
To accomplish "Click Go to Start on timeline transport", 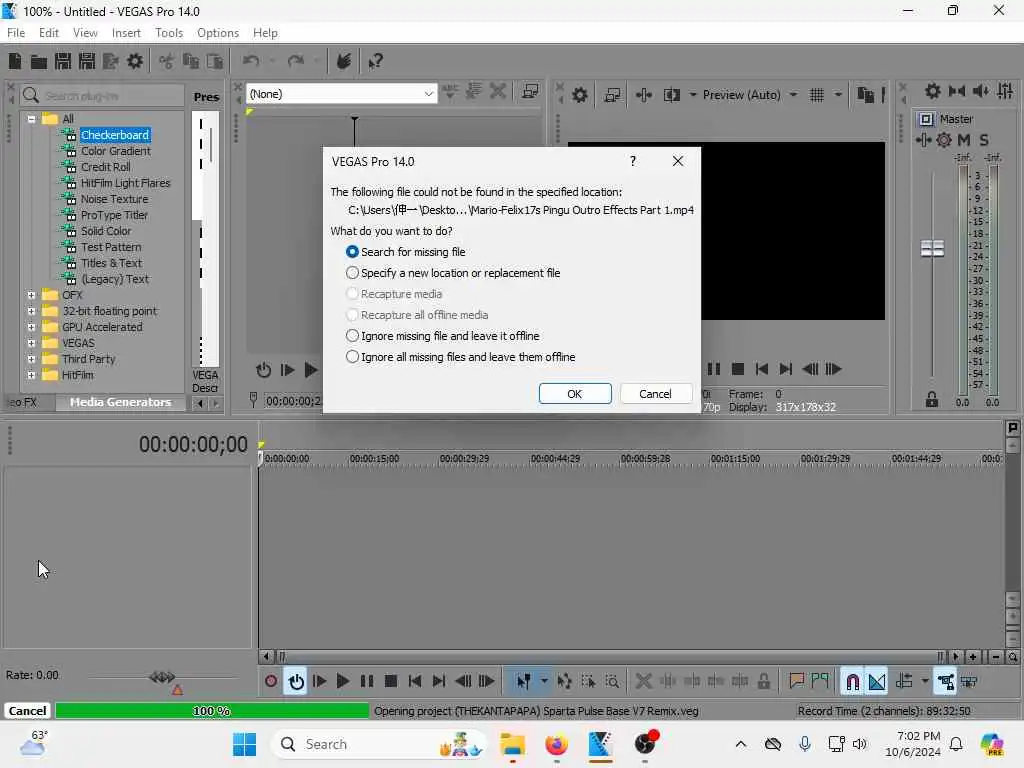I will click(x=415, y=682).
